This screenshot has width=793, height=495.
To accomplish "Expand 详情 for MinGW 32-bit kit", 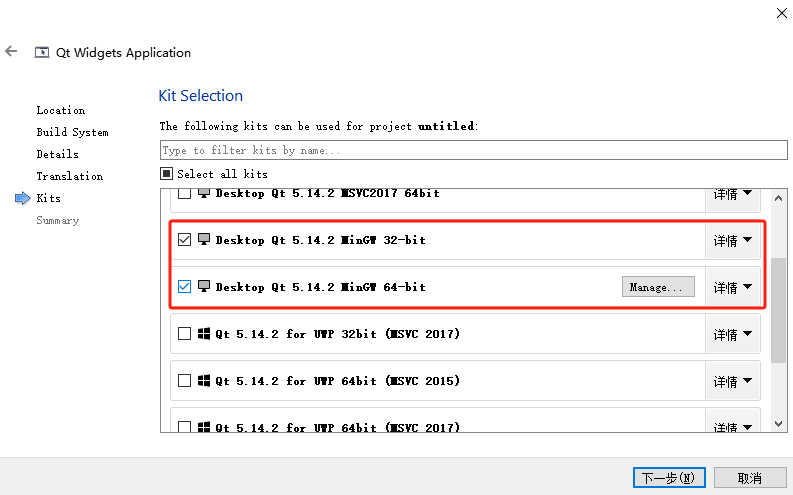I will [x=733, y=241].
